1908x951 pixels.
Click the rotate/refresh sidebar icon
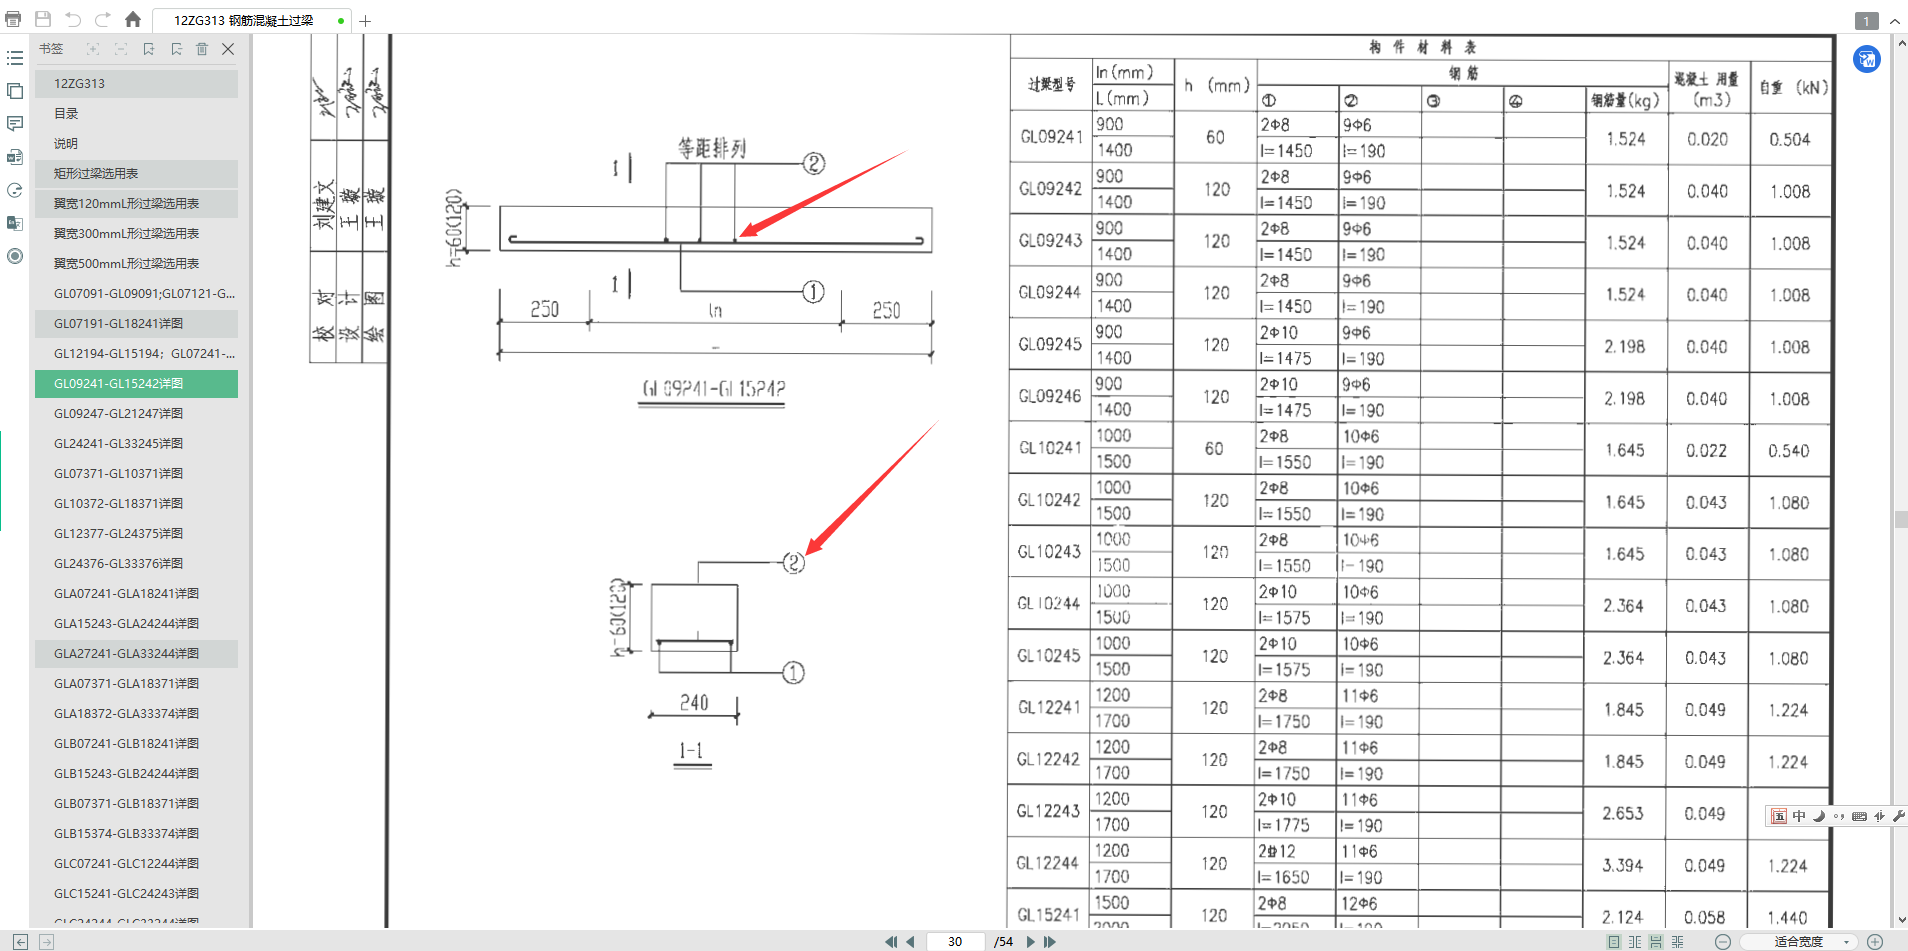[x=14, y=190]
